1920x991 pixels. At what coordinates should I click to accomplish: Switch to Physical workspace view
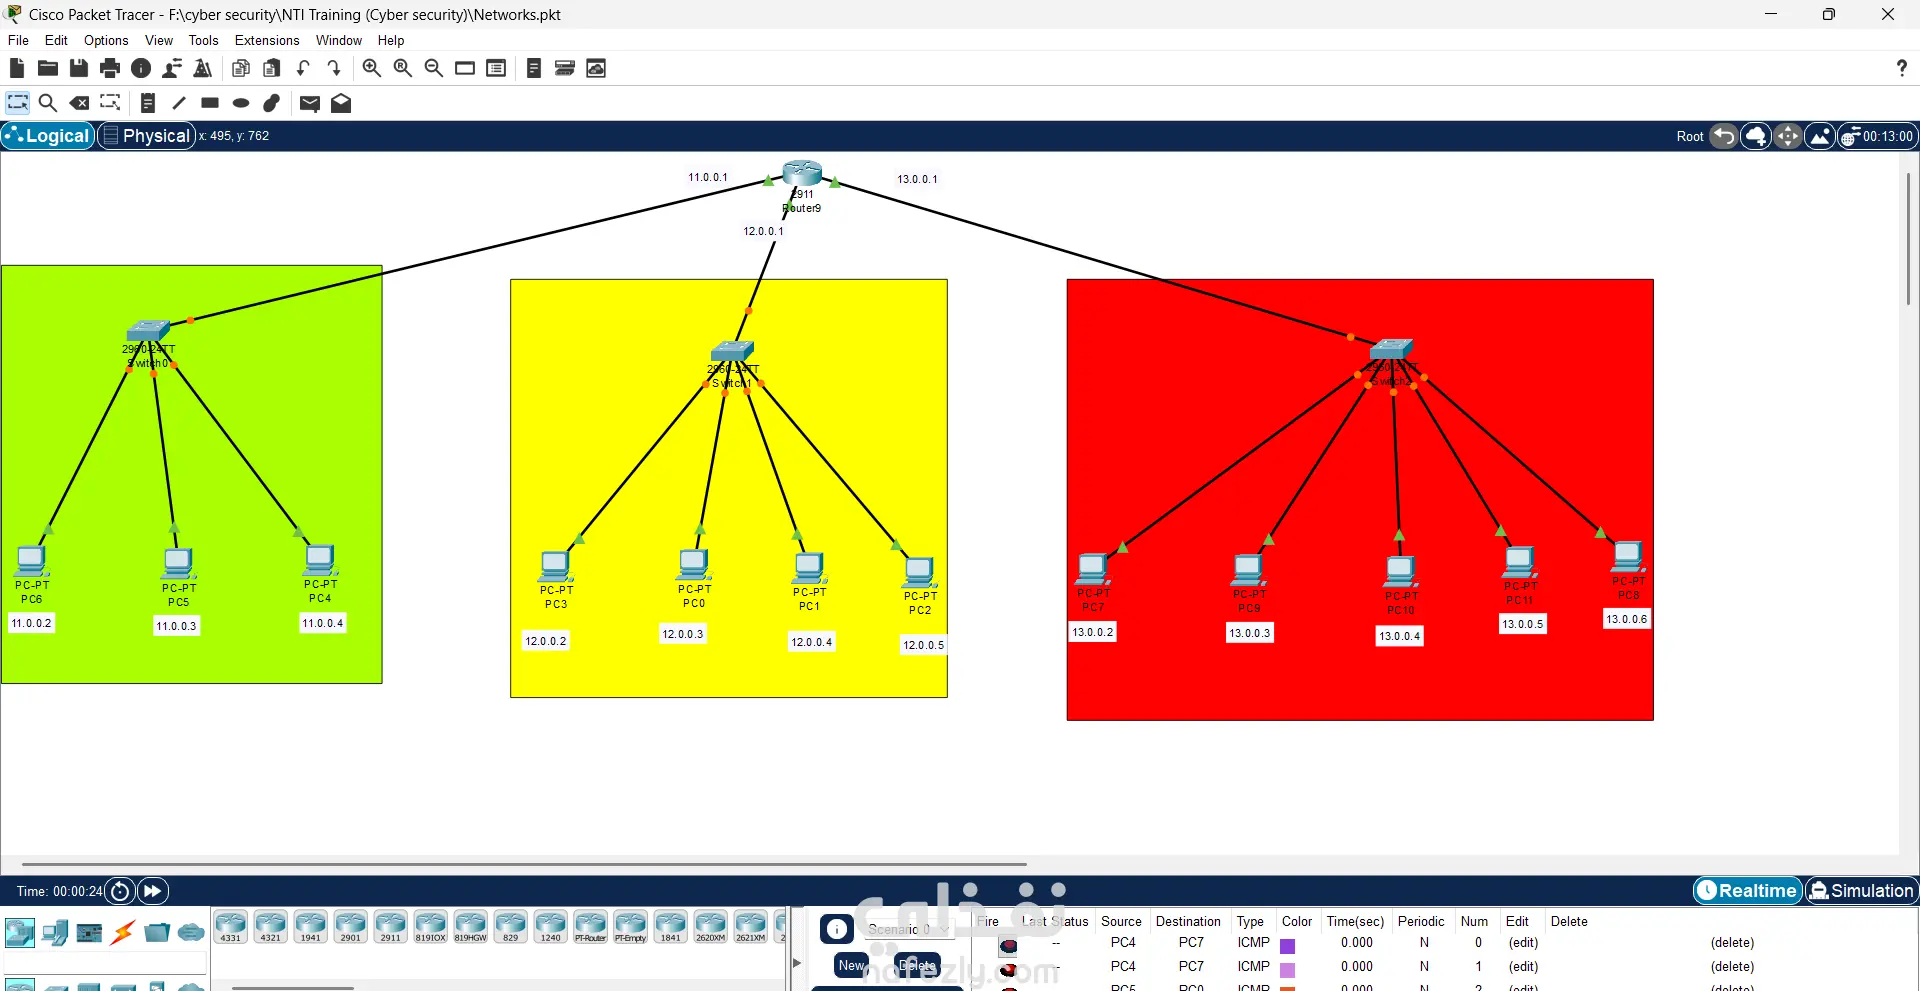(x=146, y=136)
